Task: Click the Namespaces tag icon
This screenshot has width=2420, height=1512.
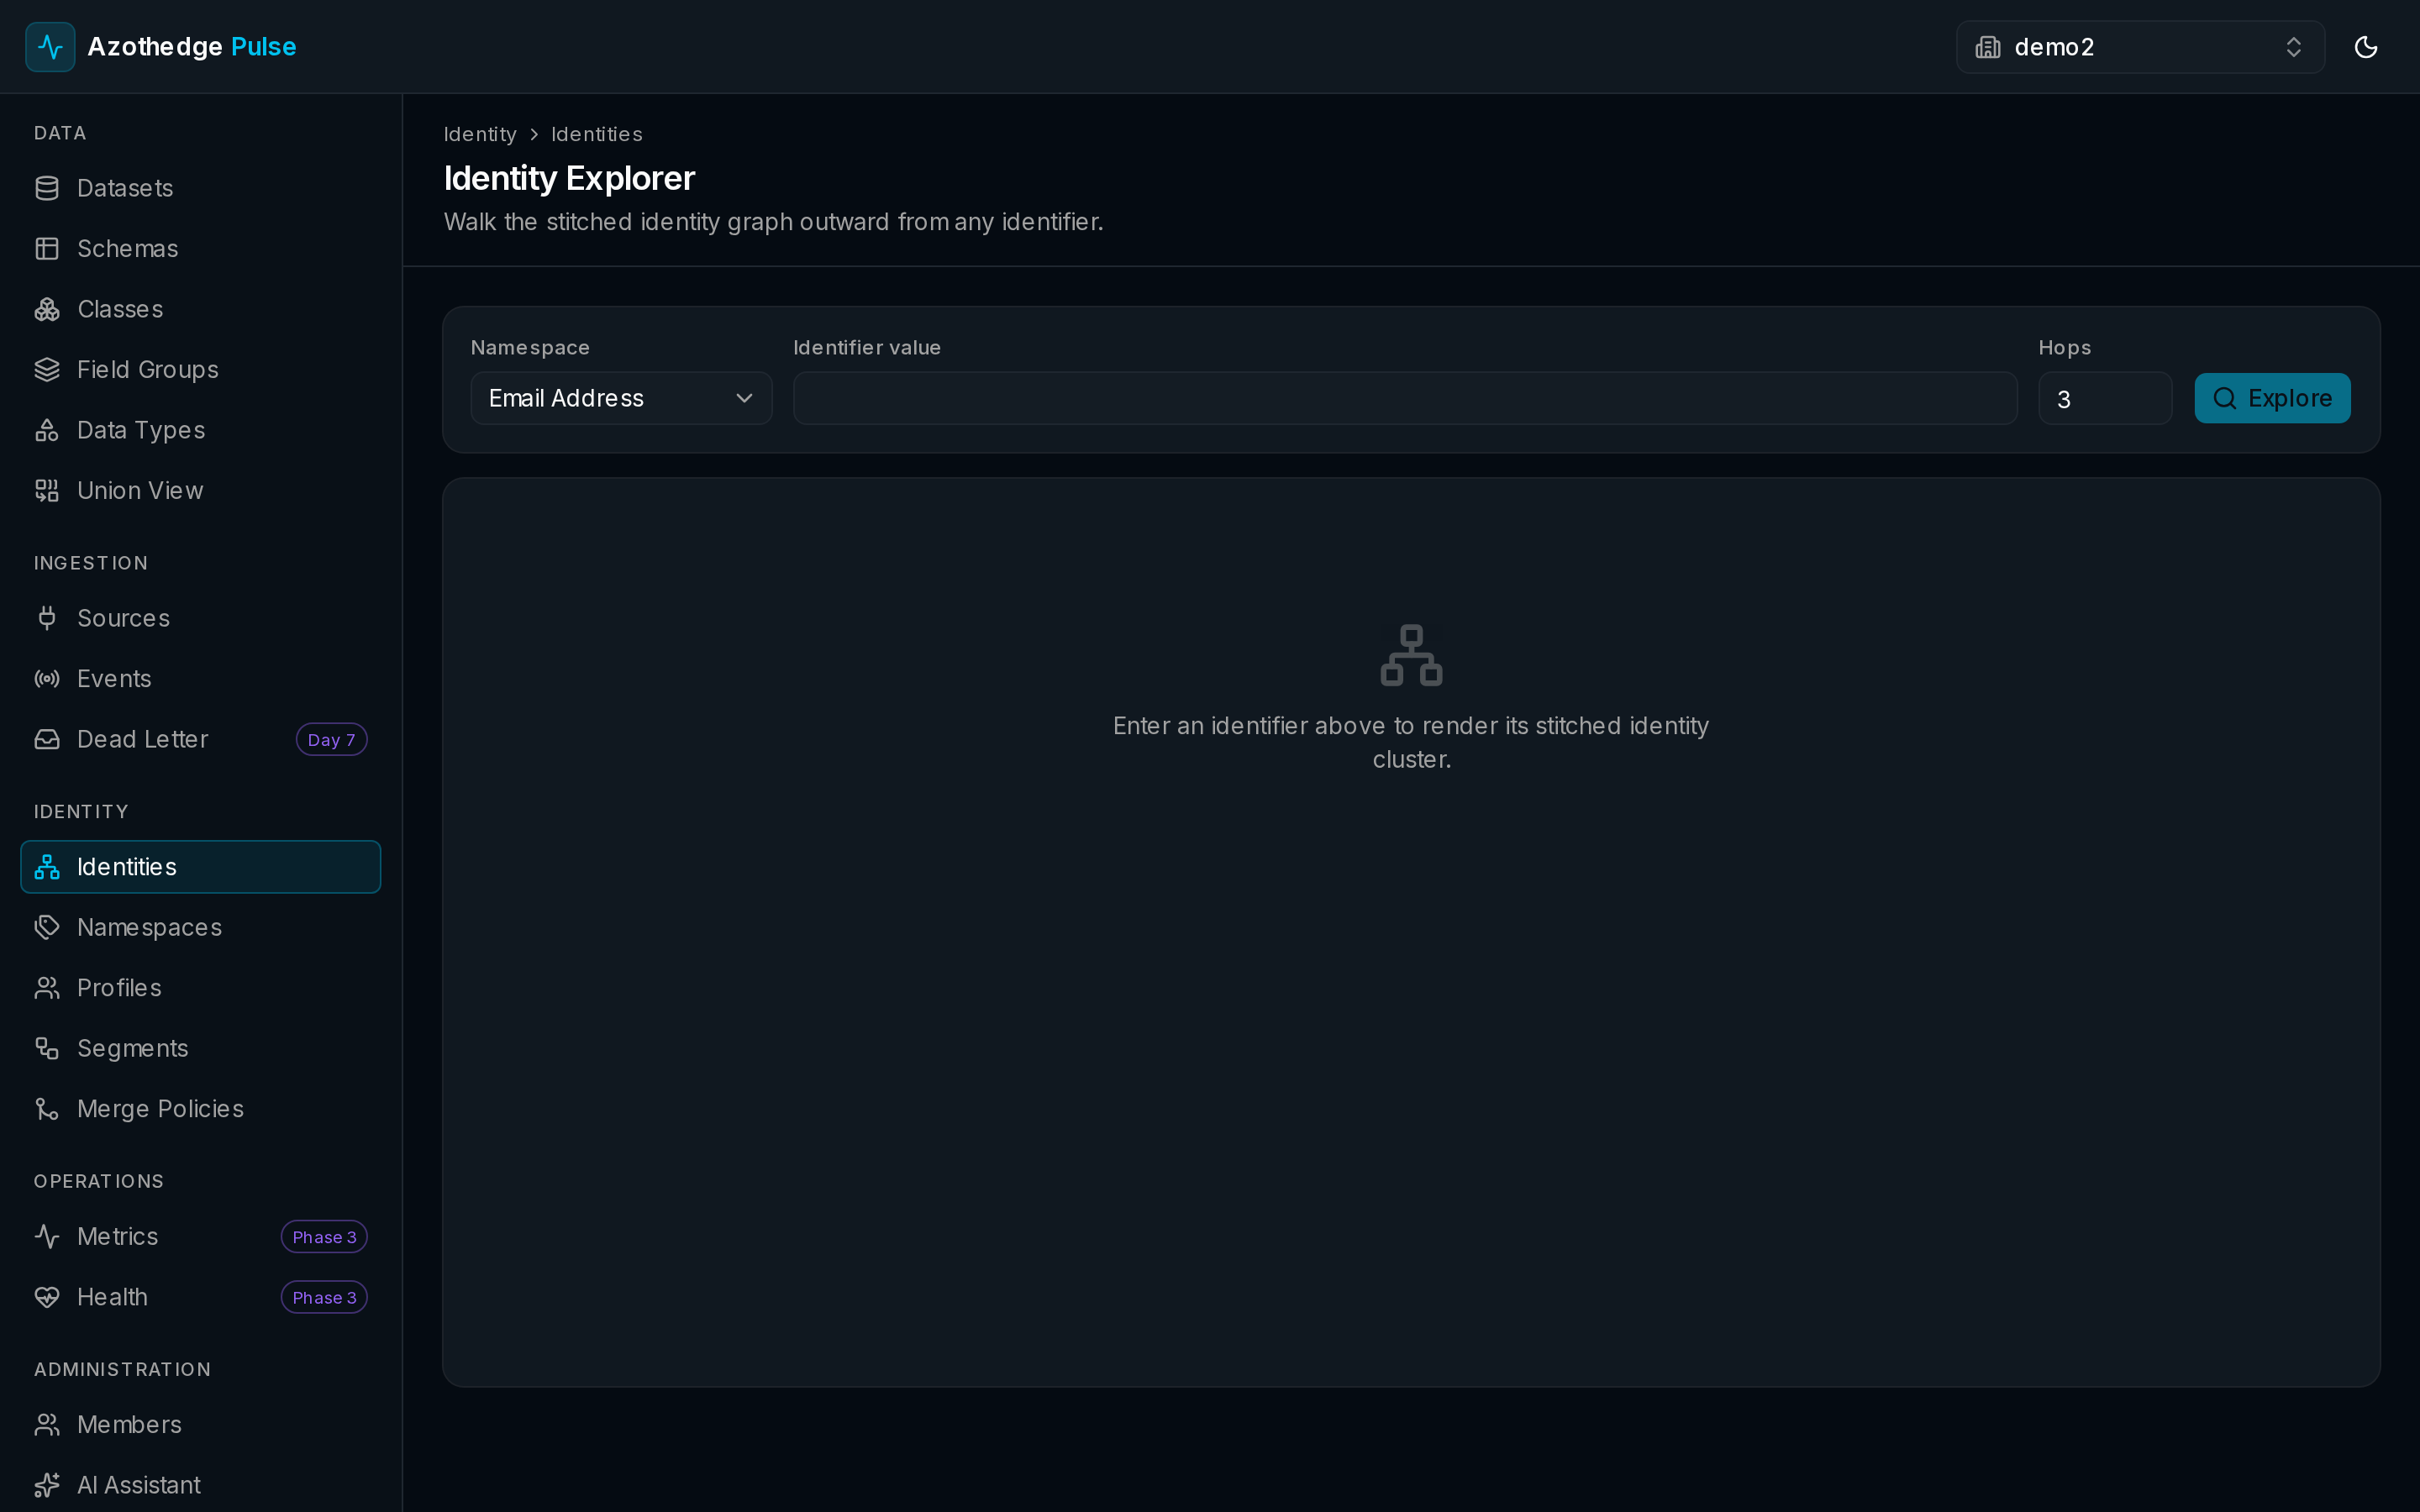Action: (47, 927)
